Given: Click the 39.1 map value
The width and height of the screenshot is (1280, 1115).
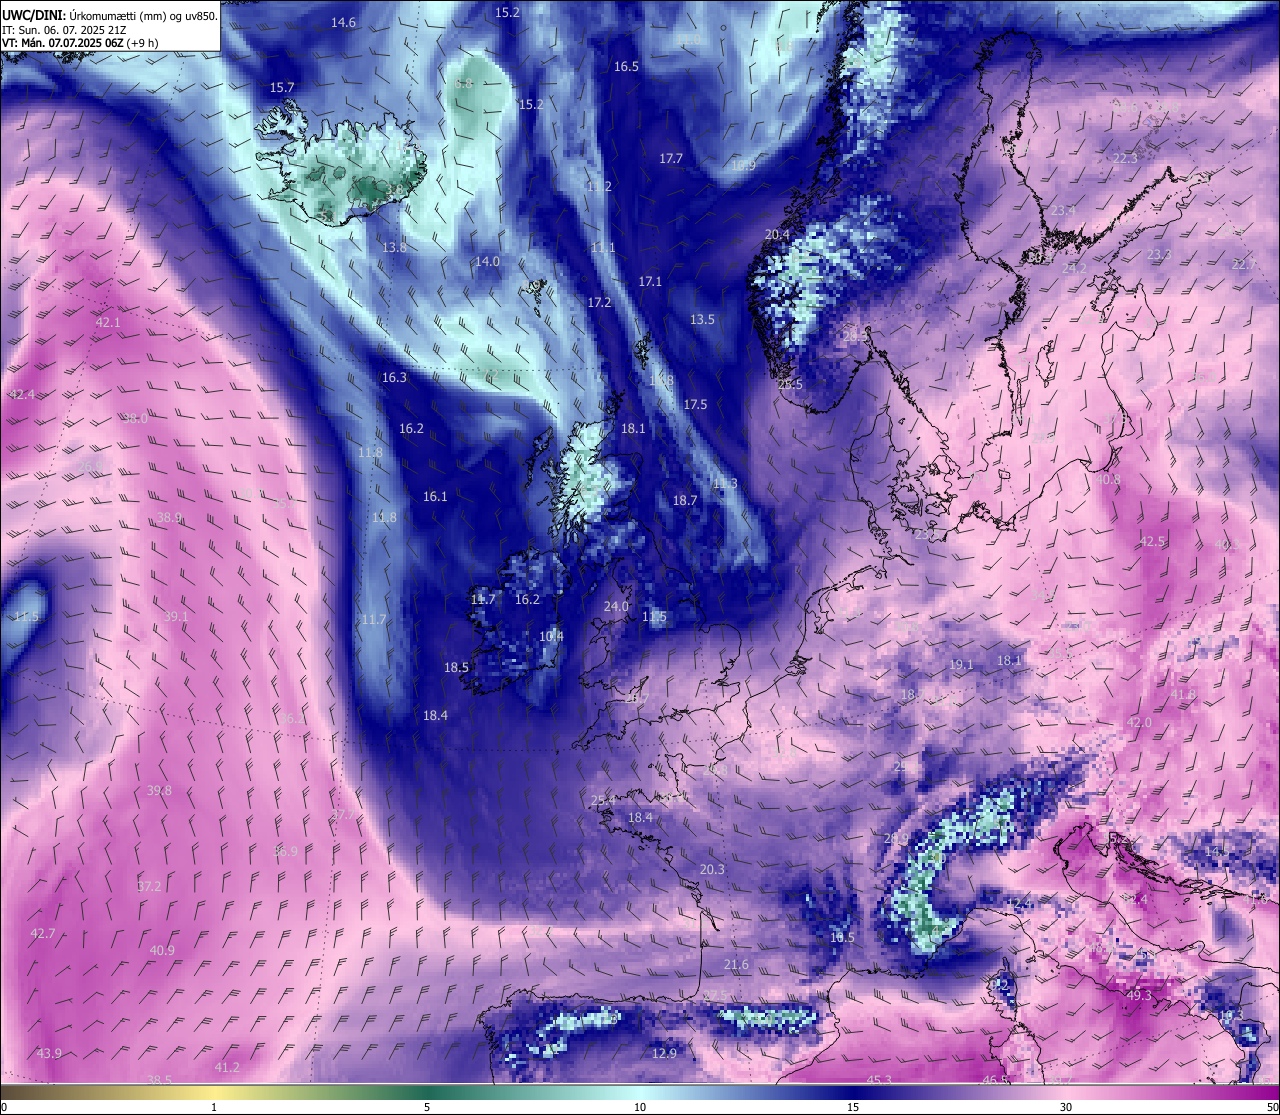Looking at the screenshot, I should (175, 616).
